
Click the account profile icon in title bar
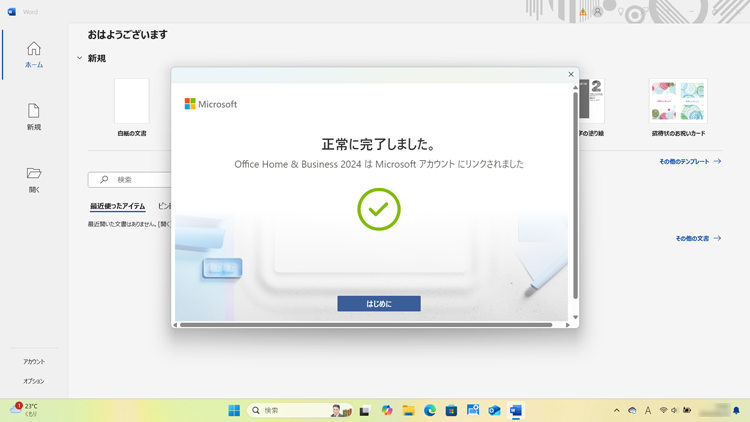[x=598, y=12]
